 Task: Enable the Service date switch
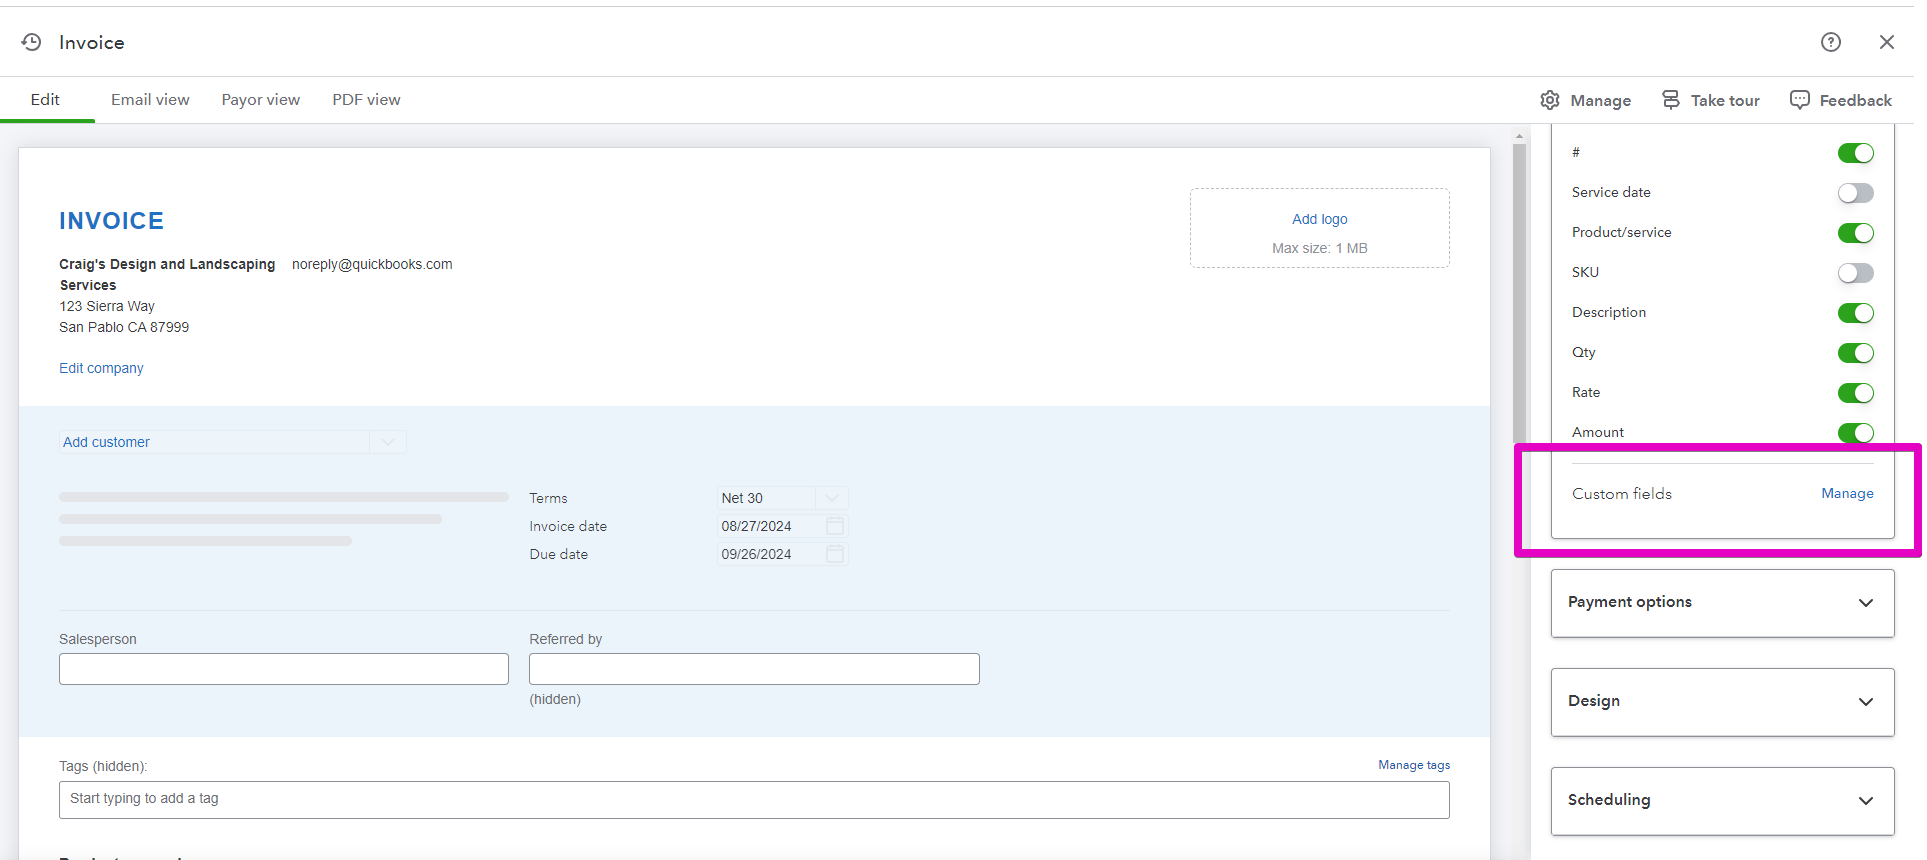click(1856, 193)
